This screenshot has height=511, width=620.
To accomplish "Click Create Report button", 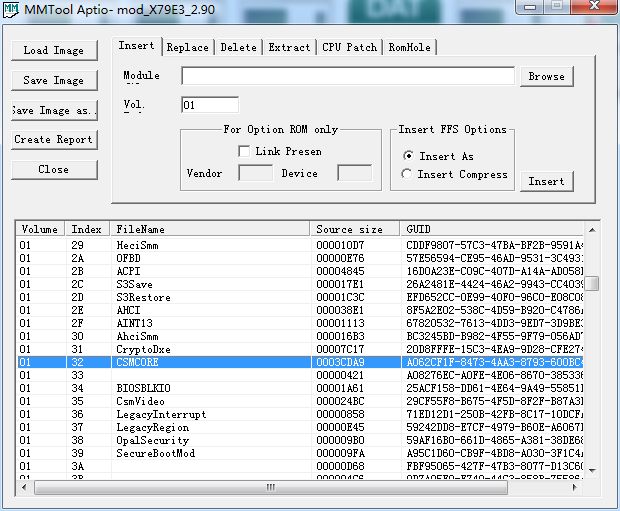I will (54, 140).
